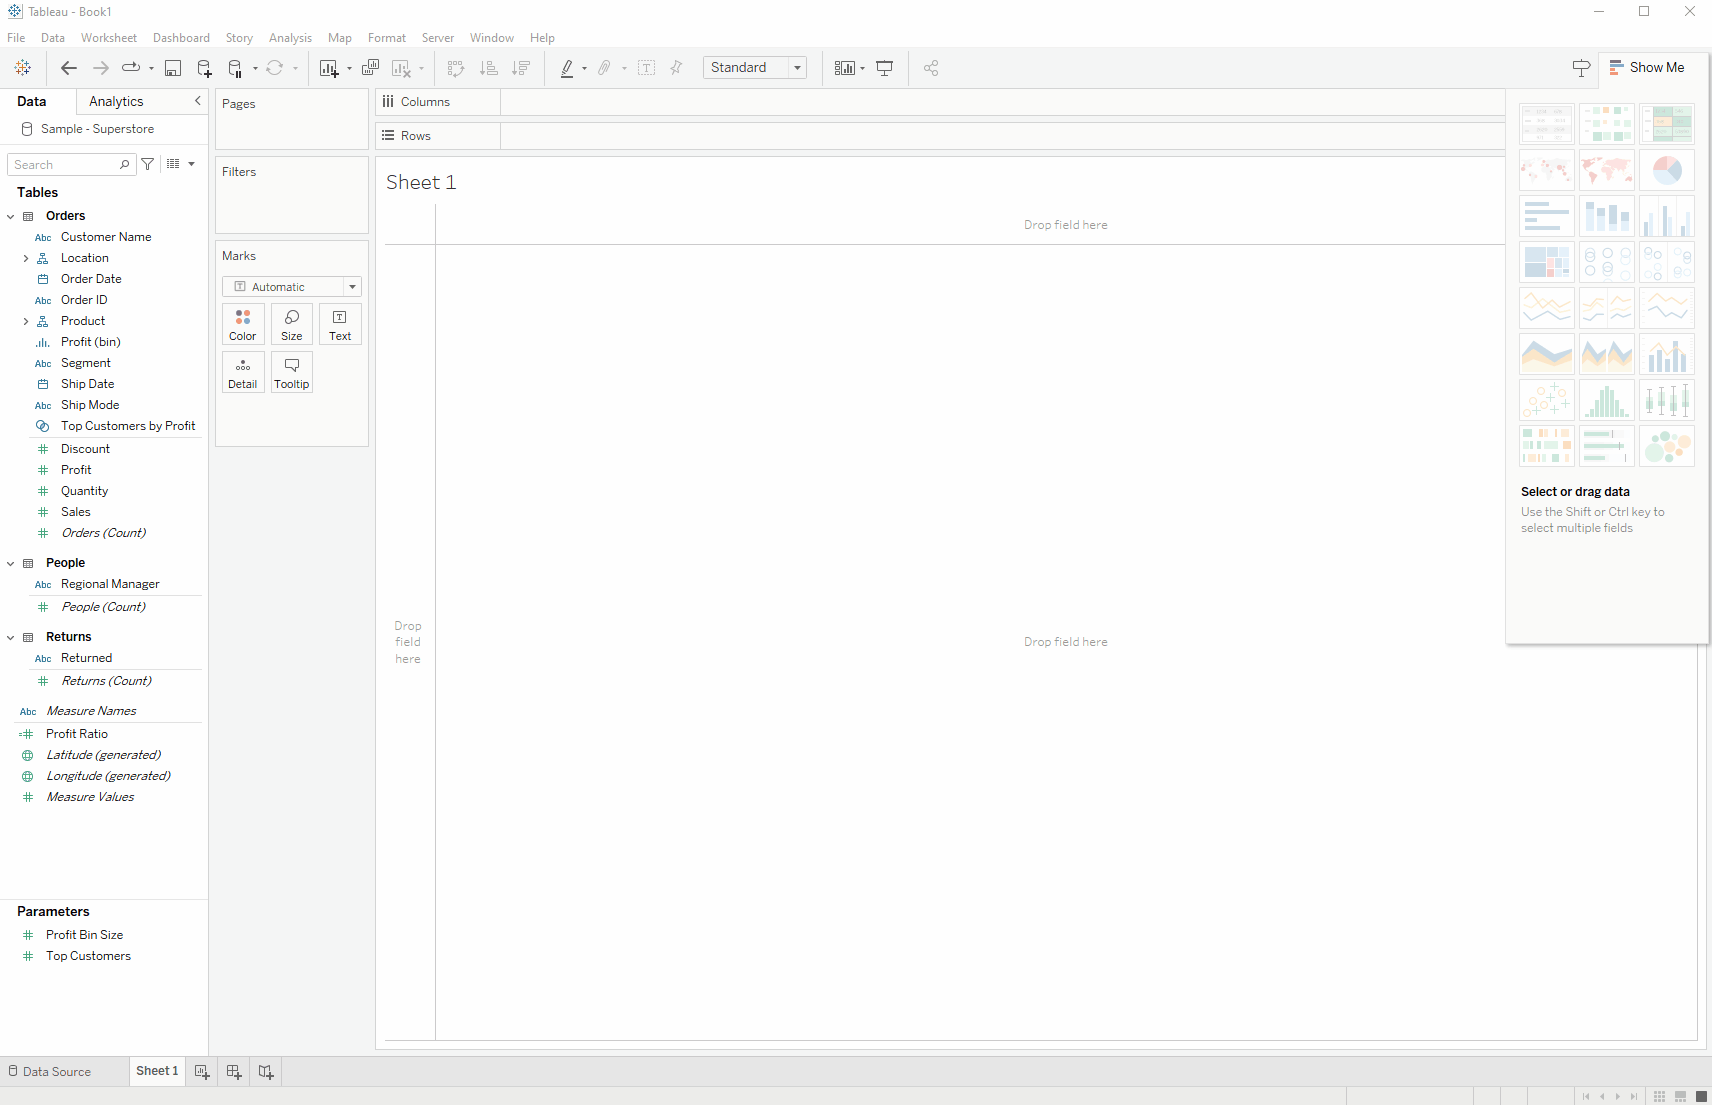Click the Share workbook icon
Screen dimensions: 1712x1105
(x=931, y=68)
